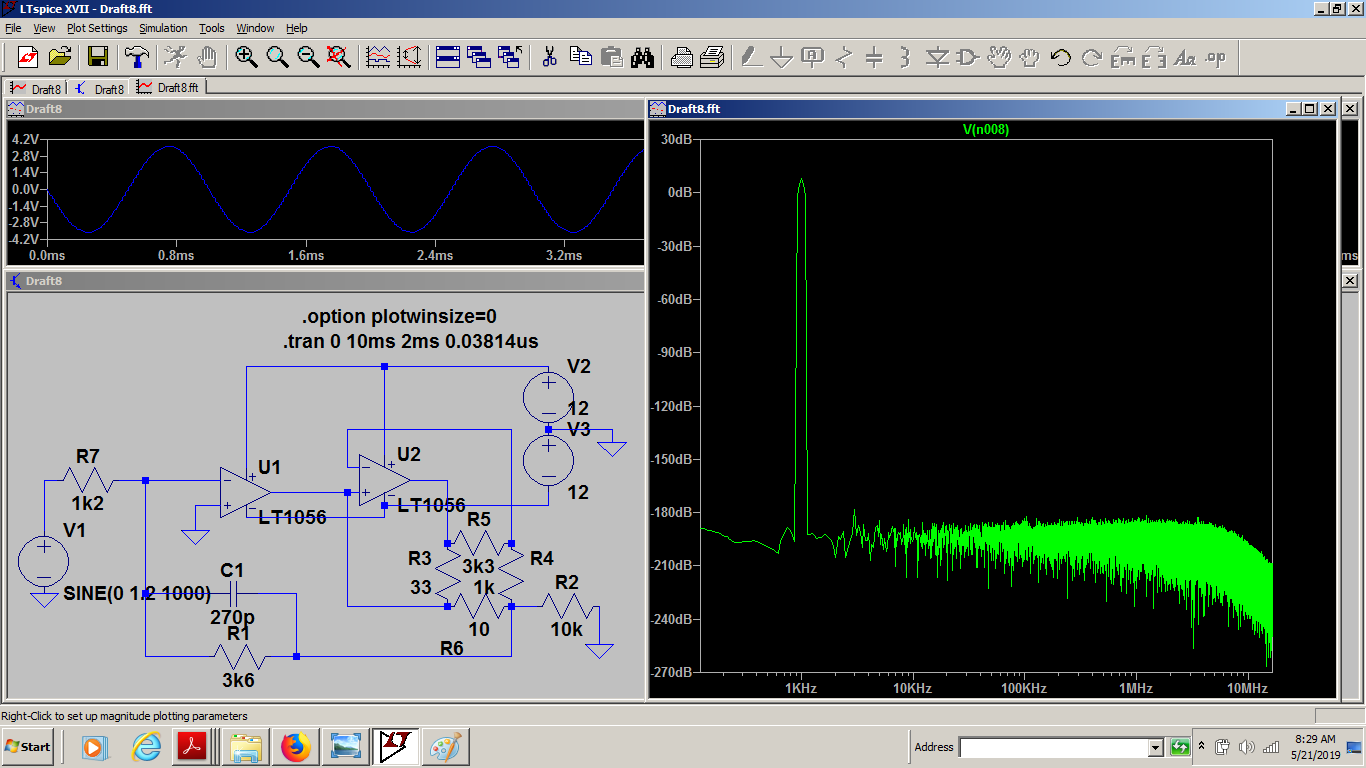Open Adobe Reader from the taskbar
Screen dimensions: 1366x768
[x=191, y=746]
